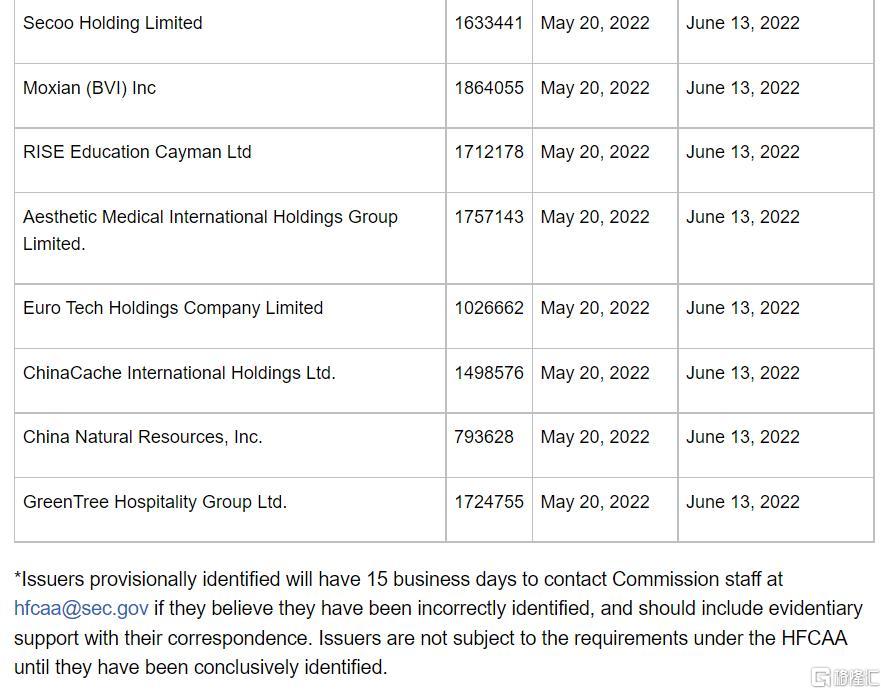The height and width of the screenshot is (694, 887).
Task: Select ChinaCache International Holdings Ltd. cell
Action: [230, 381]
